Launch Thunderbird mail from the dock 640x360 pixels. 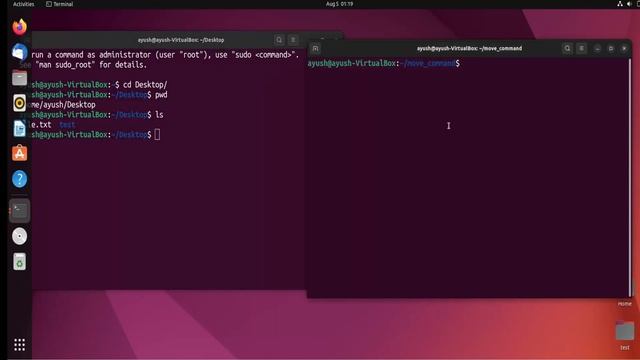click(19, 52)
